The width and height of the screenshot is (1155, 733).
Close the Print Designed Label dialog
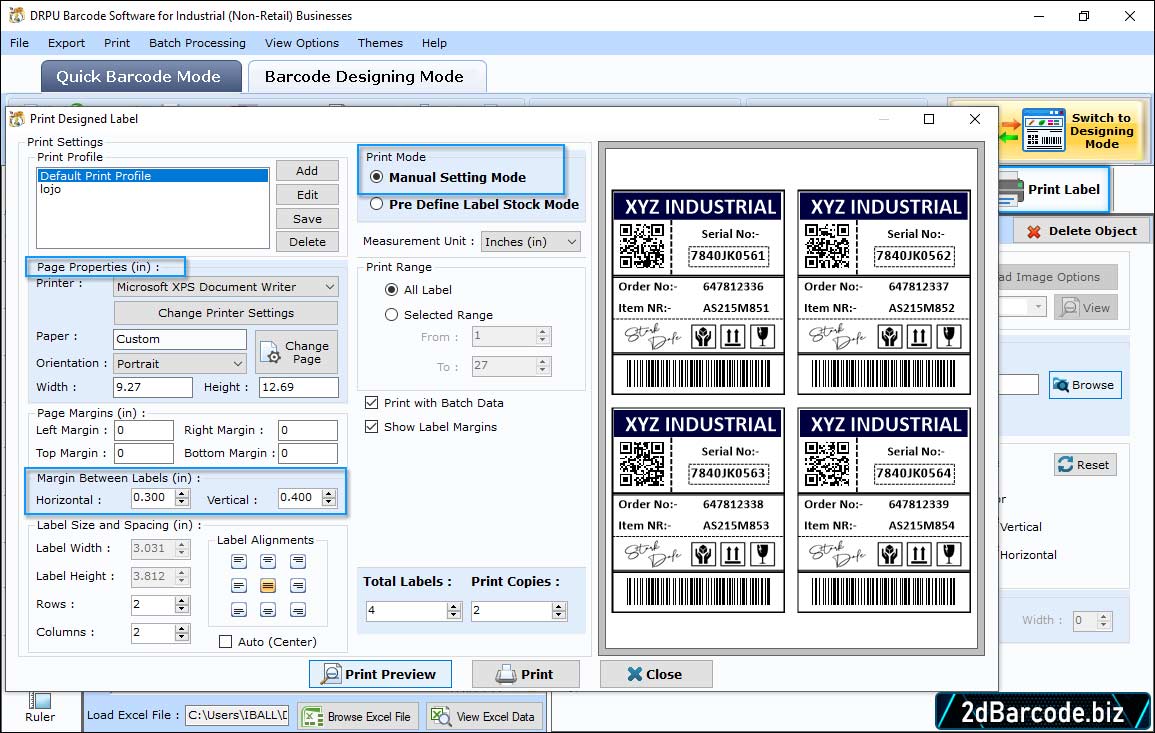975,119
